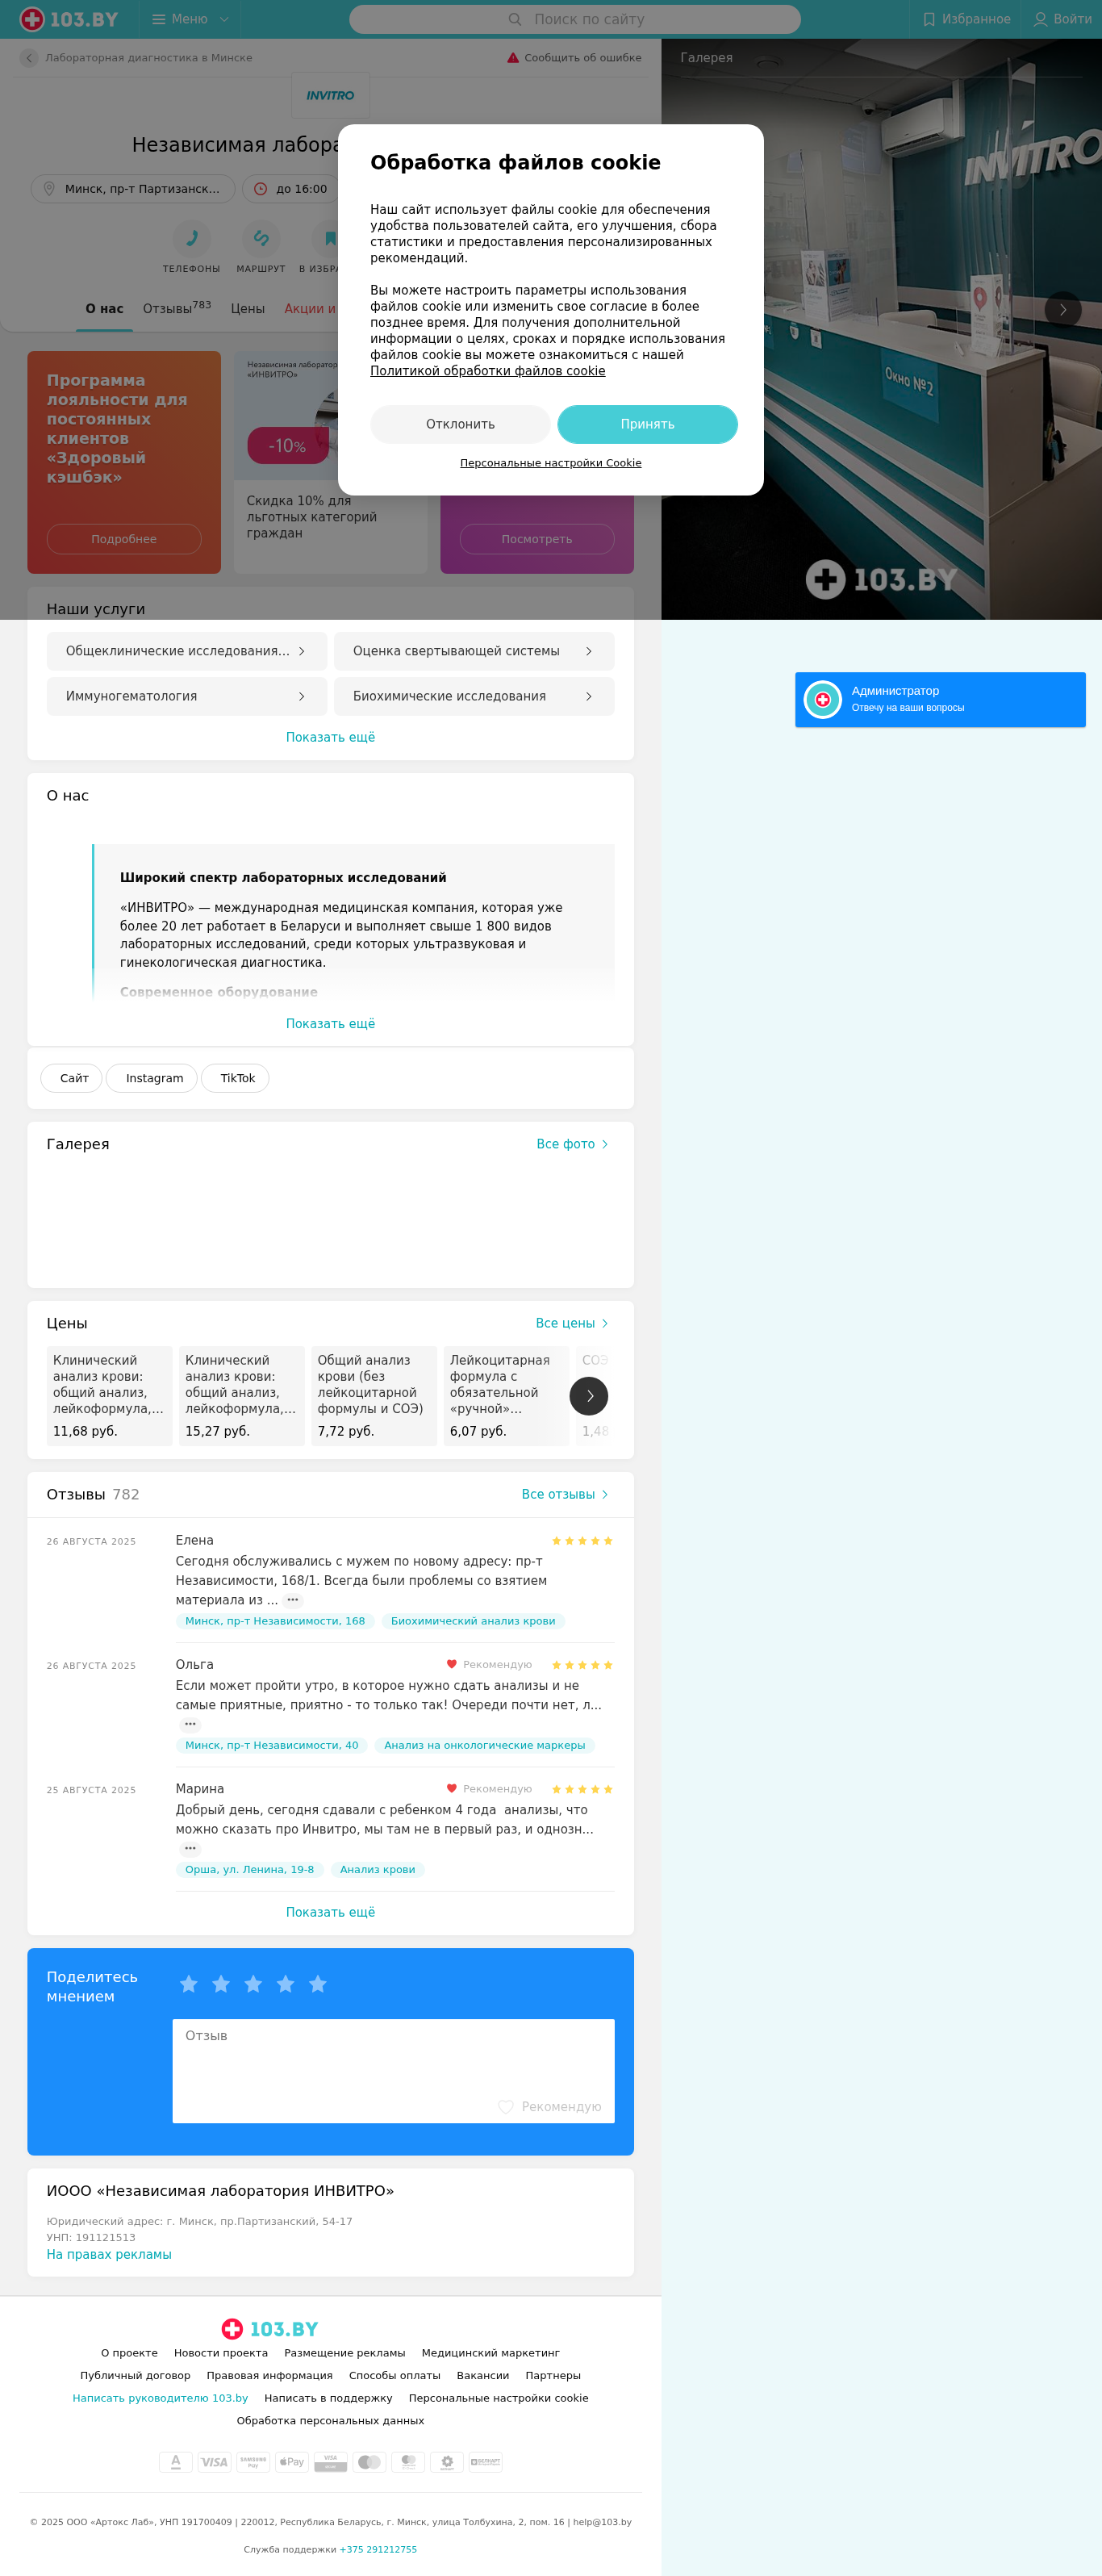Toggle the Рекомендую heart option
This screenshot has width=1102, height=2576.
550,2106
